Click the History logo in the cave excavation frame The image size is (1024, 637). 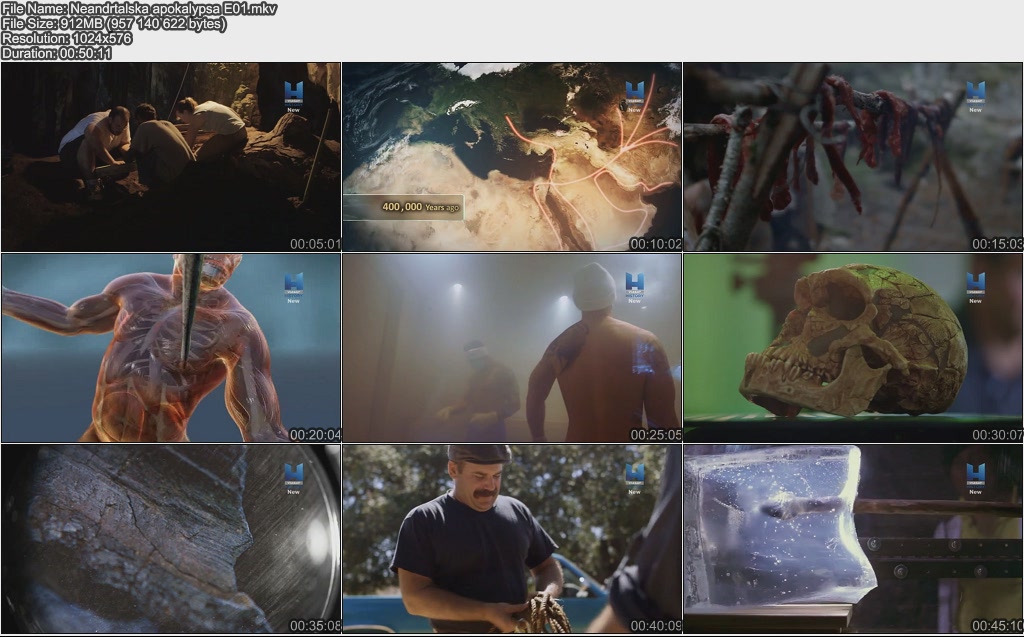(x=293, y=95)
